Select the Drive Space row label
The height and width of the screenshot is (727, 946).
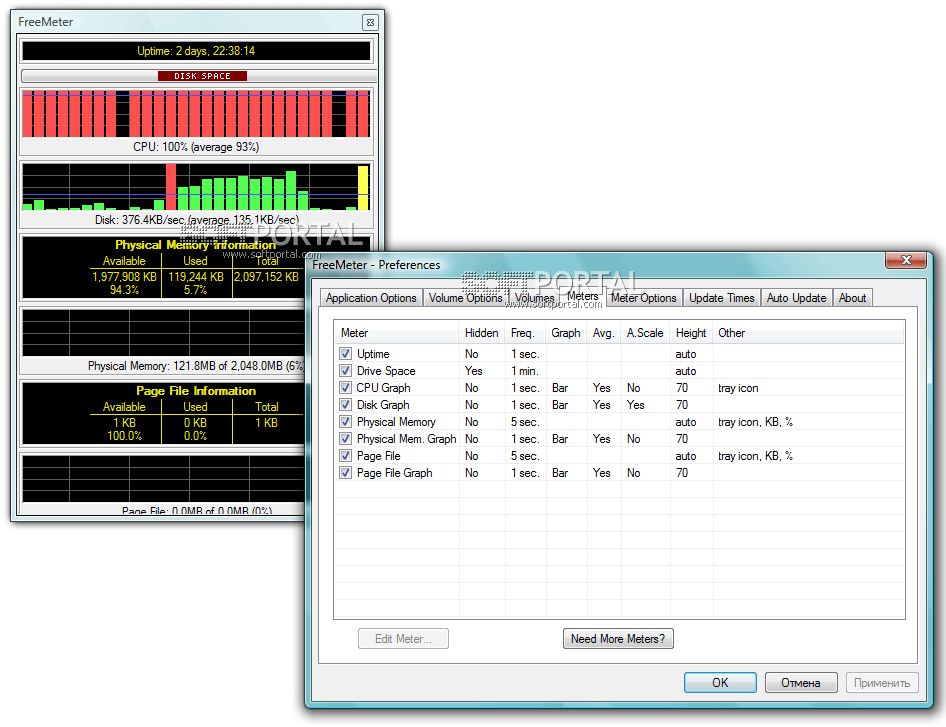coord(386,371)
